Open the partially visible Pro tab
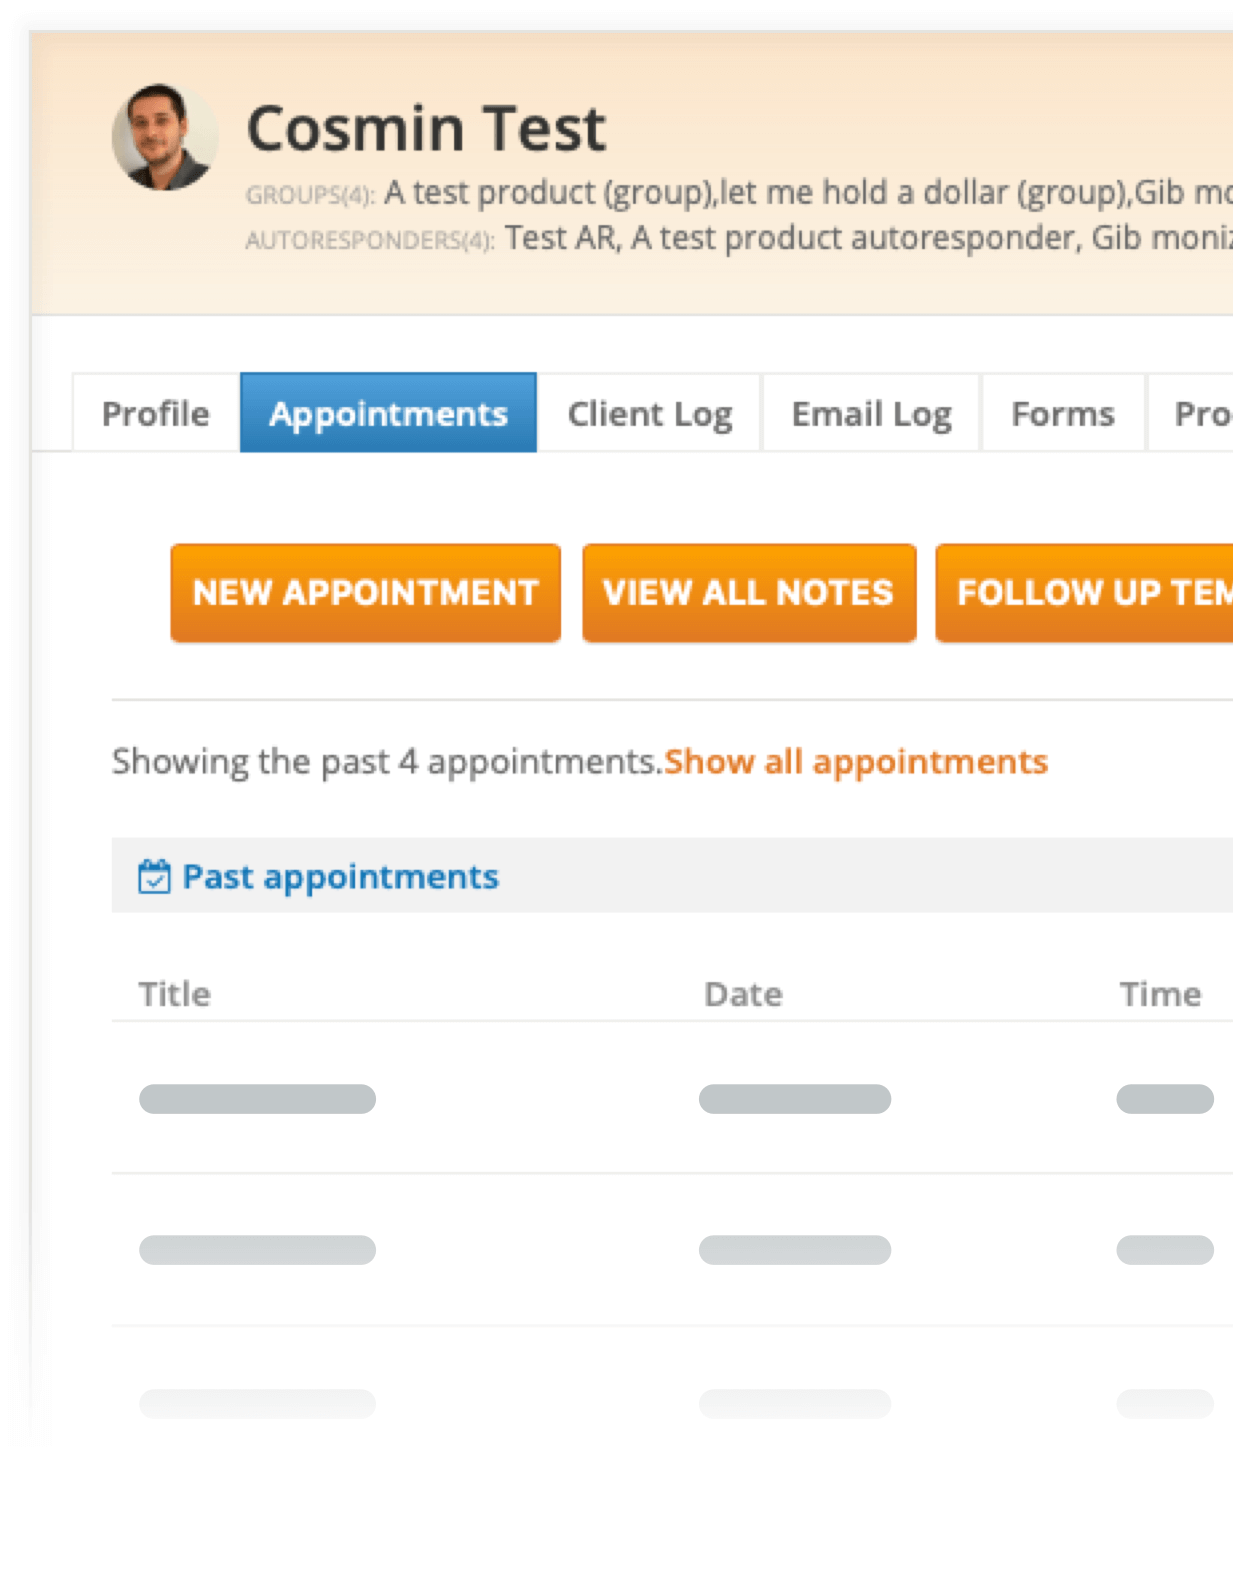Screen dimensions: 1233x1572 1191,413
